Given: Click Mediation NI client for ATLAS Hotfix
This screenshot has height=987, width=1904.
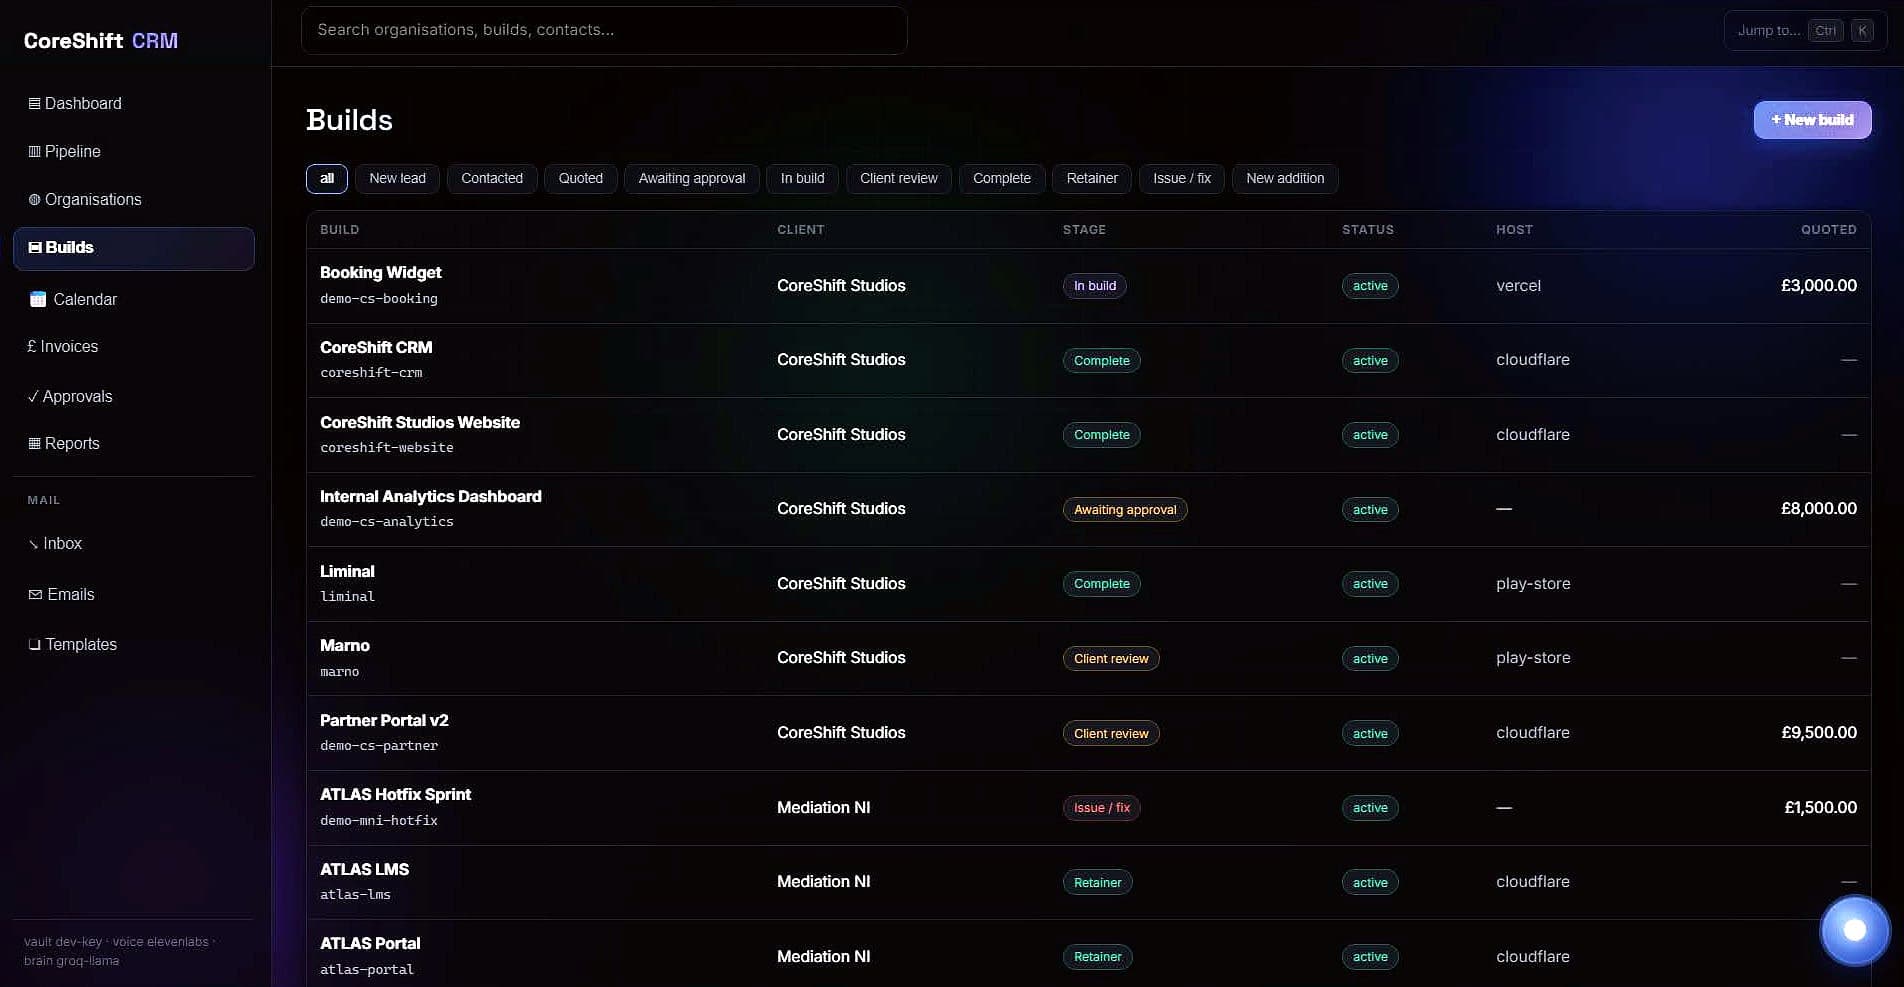Looking at the screenshot, I should coord(824,808).
